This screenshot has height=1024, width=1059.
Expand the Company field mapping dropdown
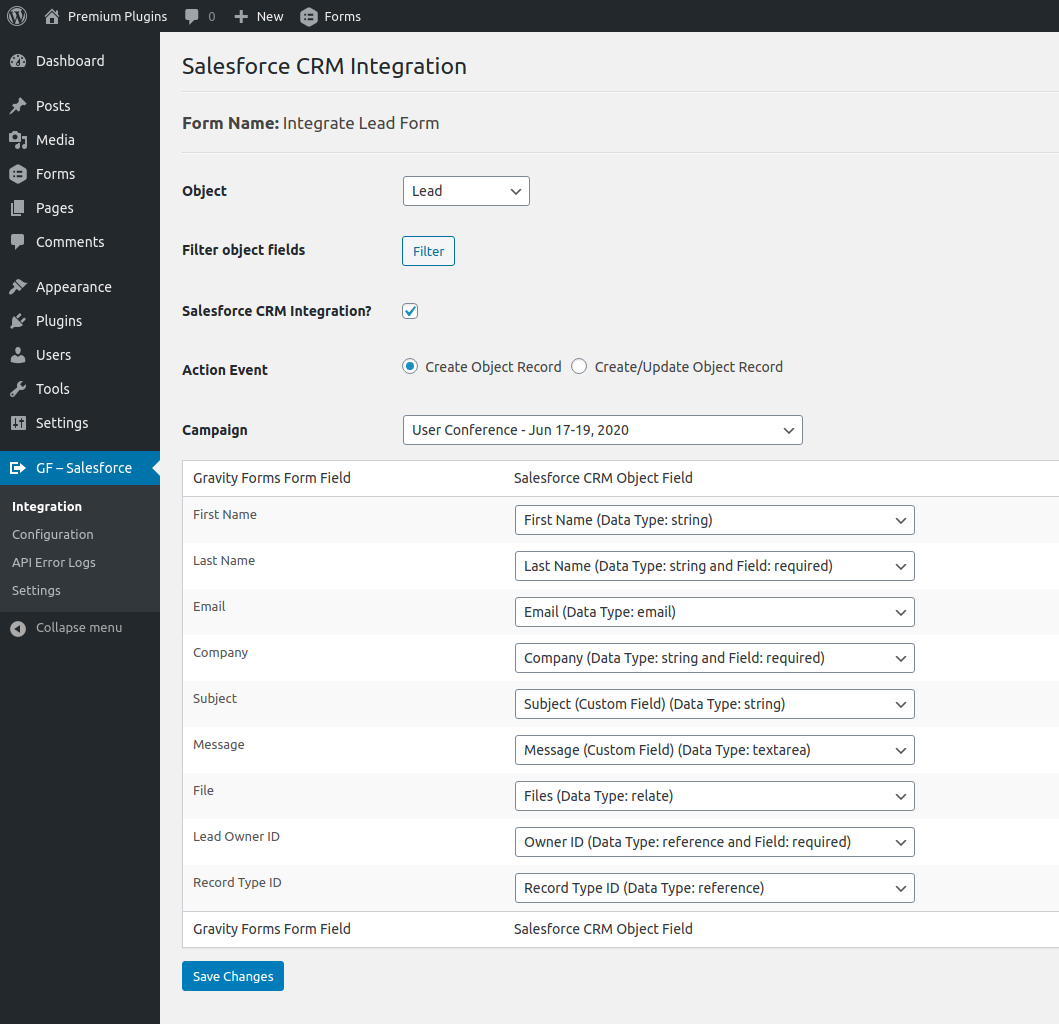tap(715, 658)
